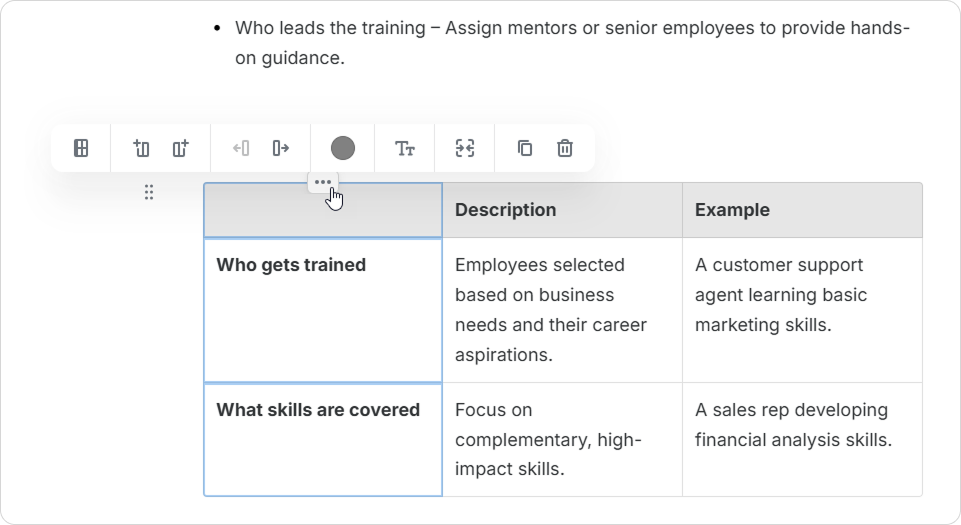Insert a column to the right

coord(181,149)
